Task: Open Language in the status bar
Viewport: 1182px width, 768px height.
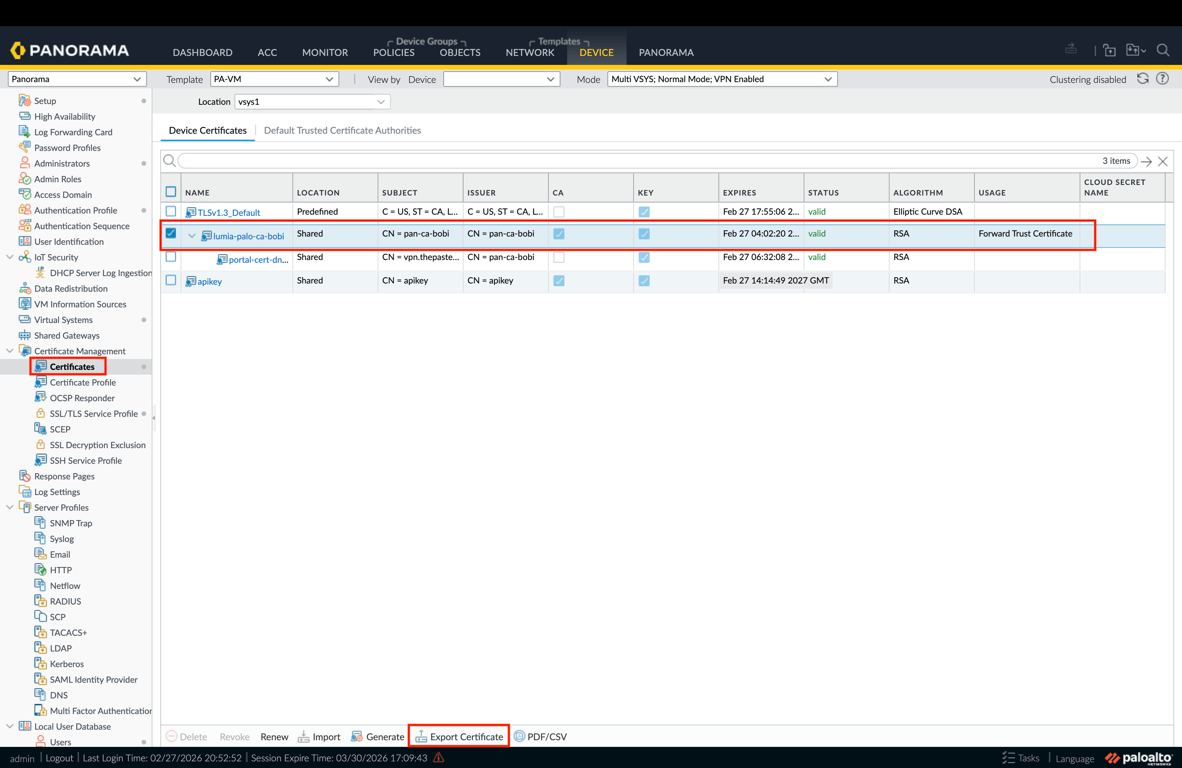Action: pos(1074,758)
